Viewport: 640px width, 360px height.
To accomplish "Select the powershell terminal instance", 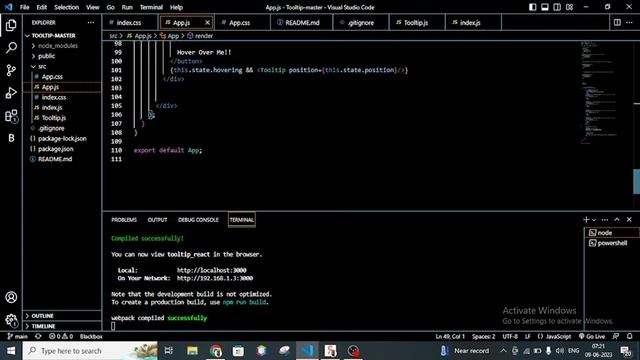I will [x=611, y=243].
